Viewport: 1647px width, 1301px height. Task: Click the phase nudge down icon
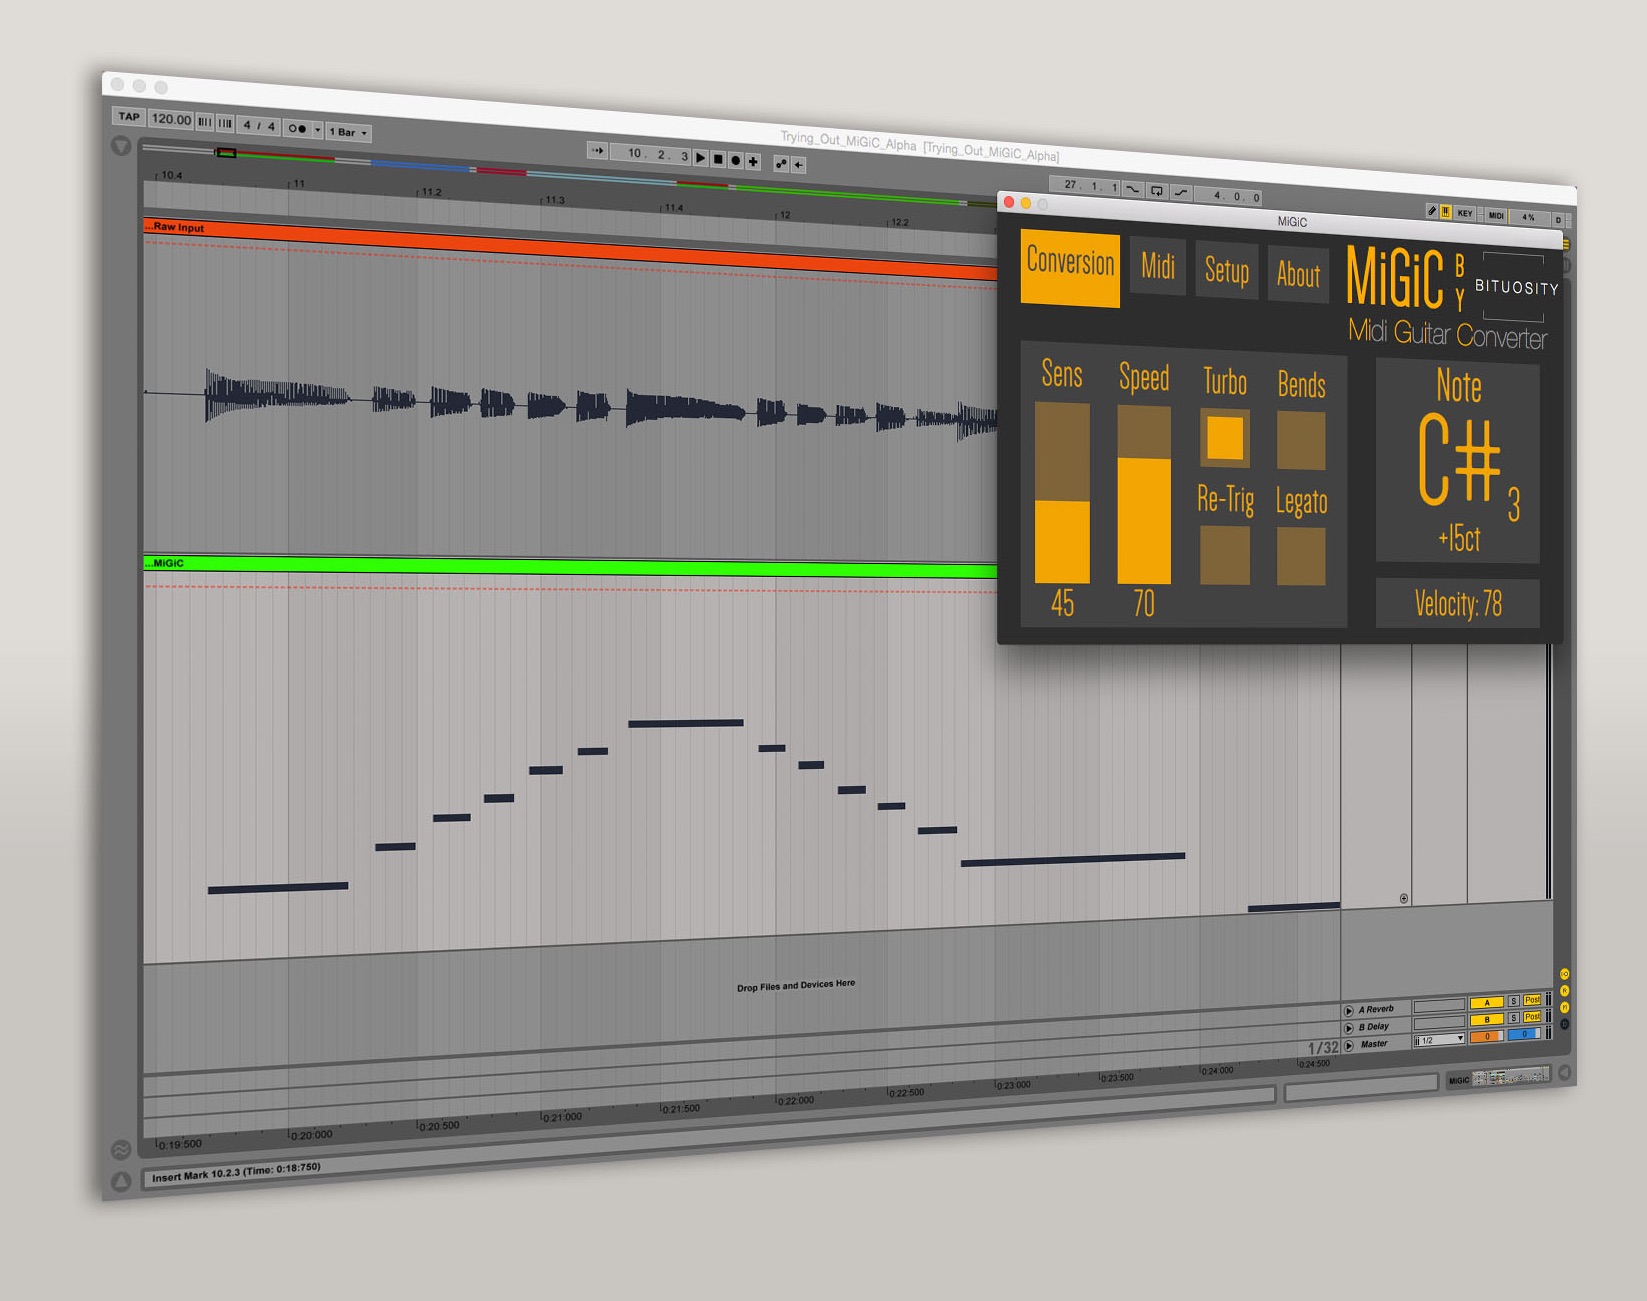point(205,122)
